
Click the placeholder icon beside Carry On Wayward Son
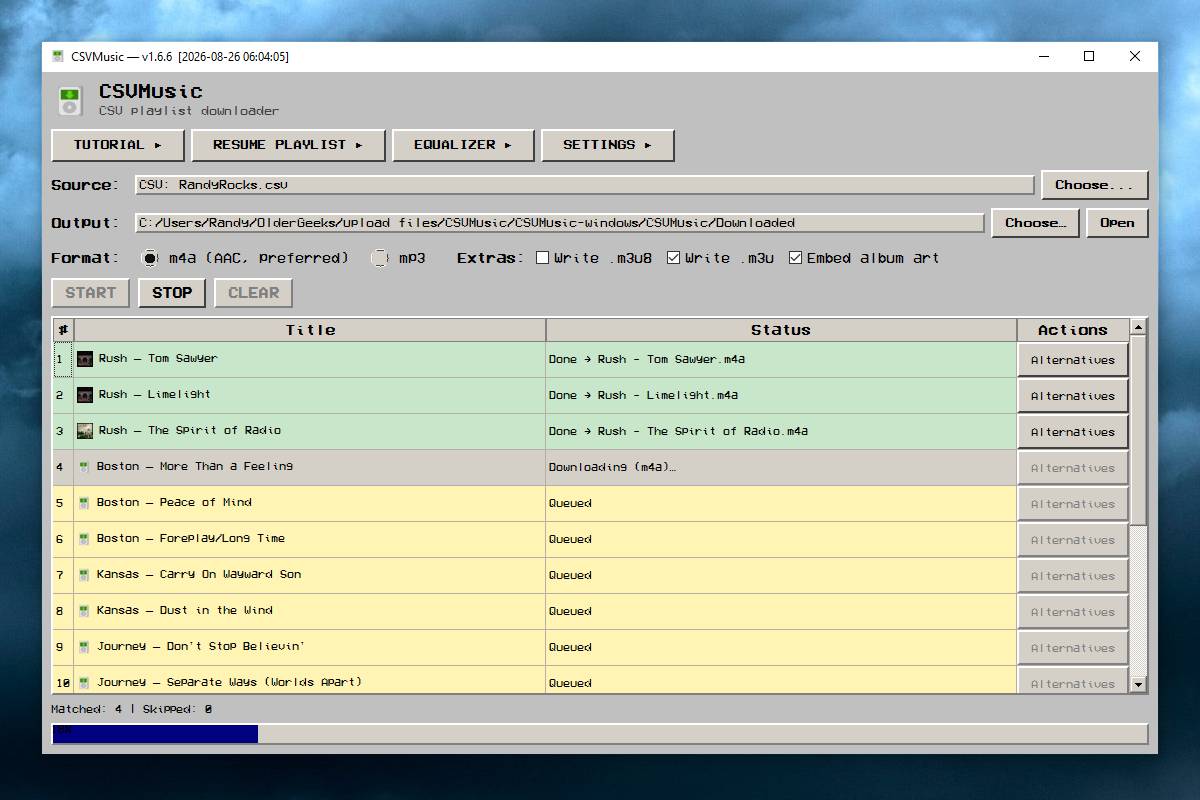[84, 575]
